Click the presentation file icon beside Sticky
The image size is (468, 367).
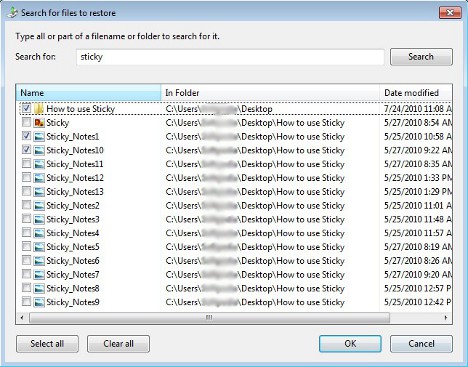(39, 123)
